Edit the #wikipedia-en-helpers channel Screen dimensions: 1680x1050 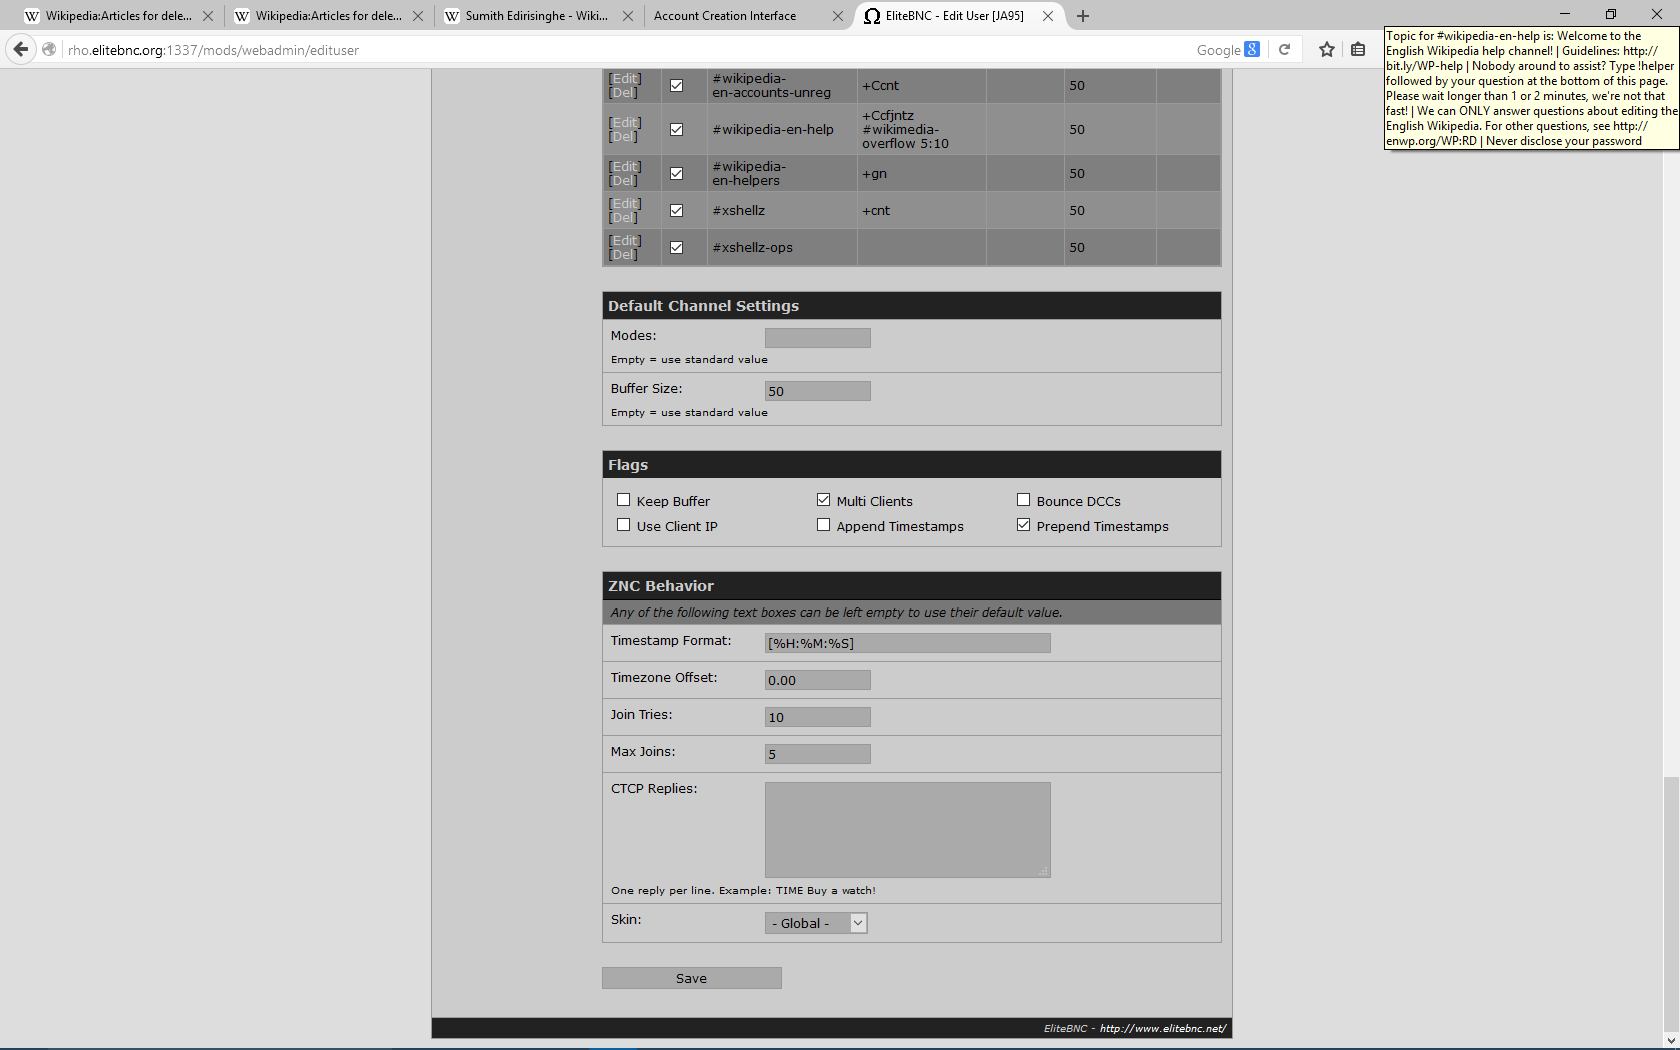click(x=625, y=167)
